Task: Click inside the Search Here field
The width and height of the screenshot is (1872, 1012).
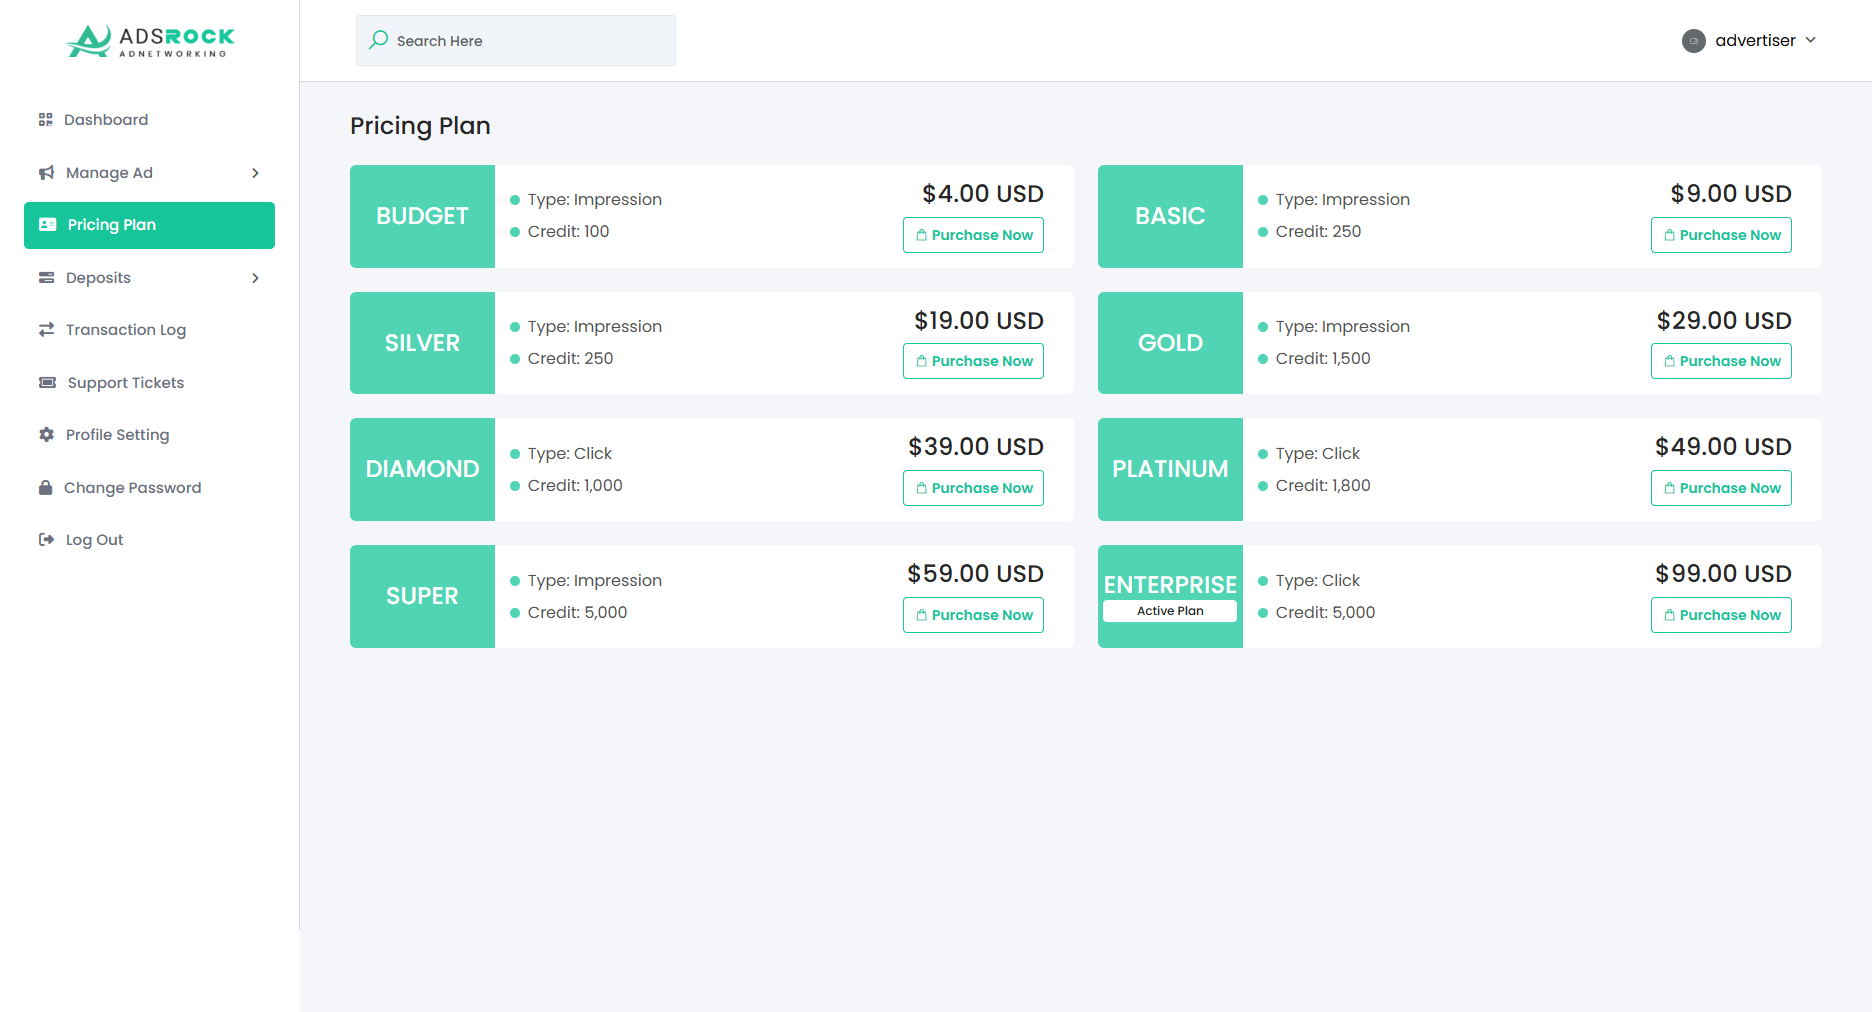Action: click(515, 40)
